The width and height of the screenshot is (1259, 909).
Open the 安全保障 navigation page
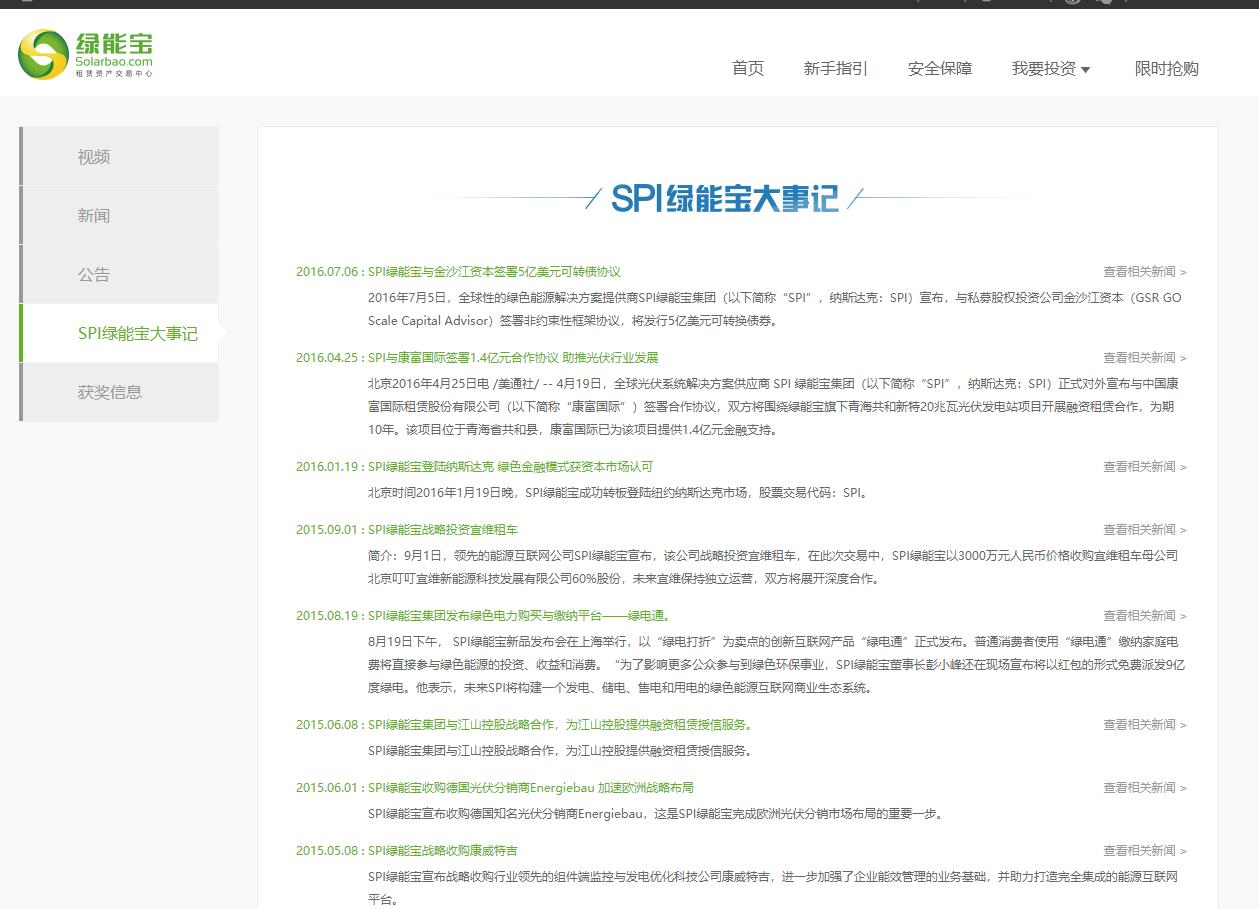coord(940,69)
